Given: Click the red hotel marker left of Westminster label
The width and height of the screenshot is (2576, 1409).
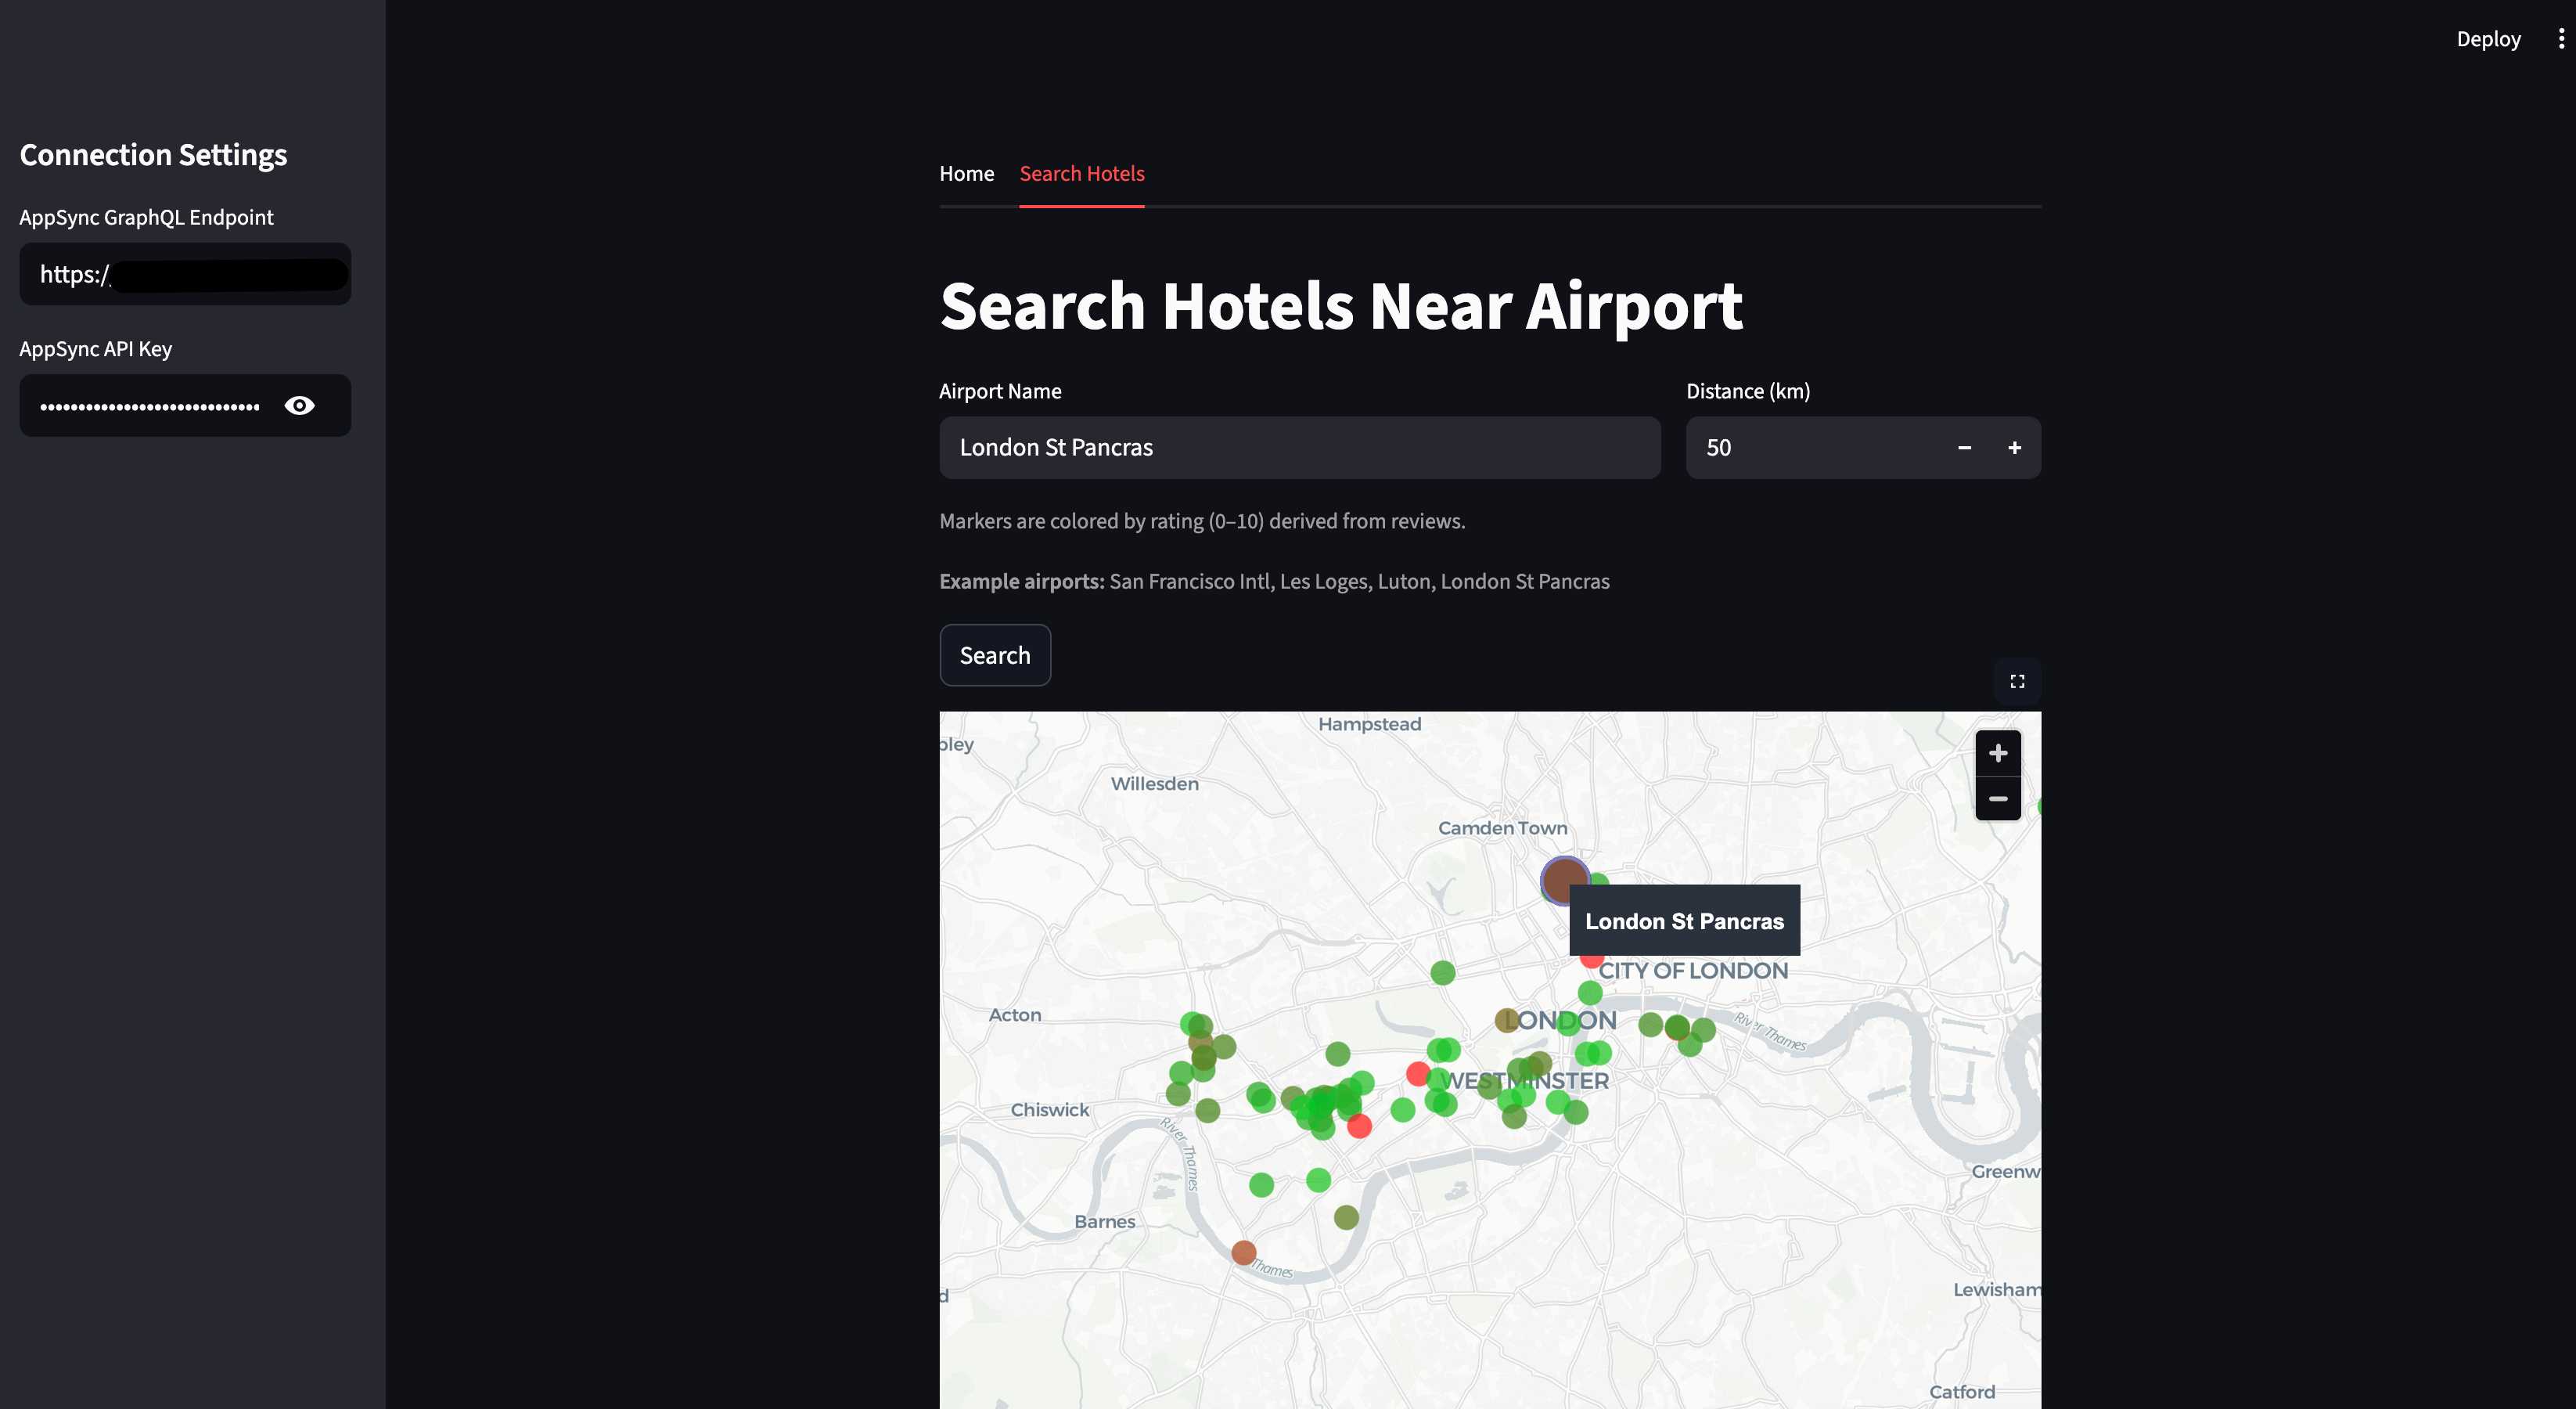Looking at the screenshot, I should point(1417,1074).
